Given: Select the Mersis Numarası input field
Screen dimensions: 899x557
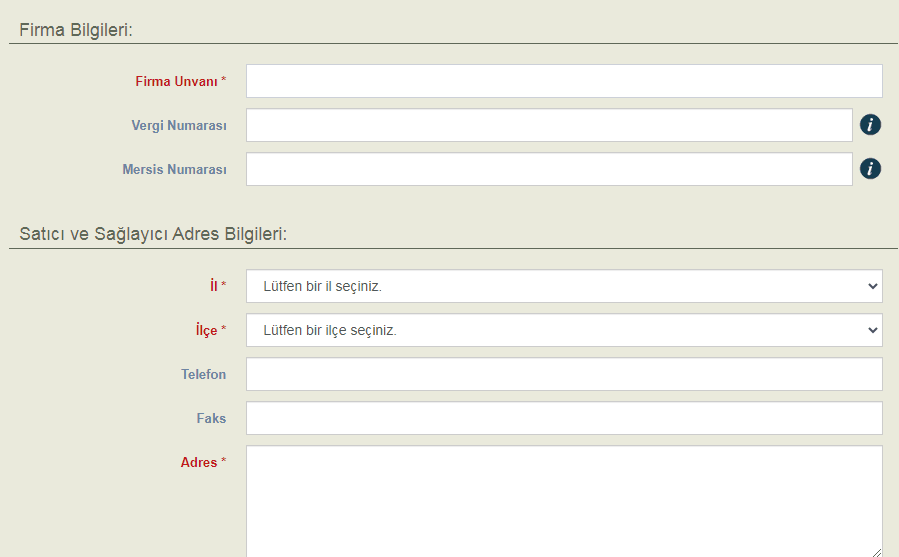Looking at the screenshot, I should pyautogui.click(x=549, y=169).
